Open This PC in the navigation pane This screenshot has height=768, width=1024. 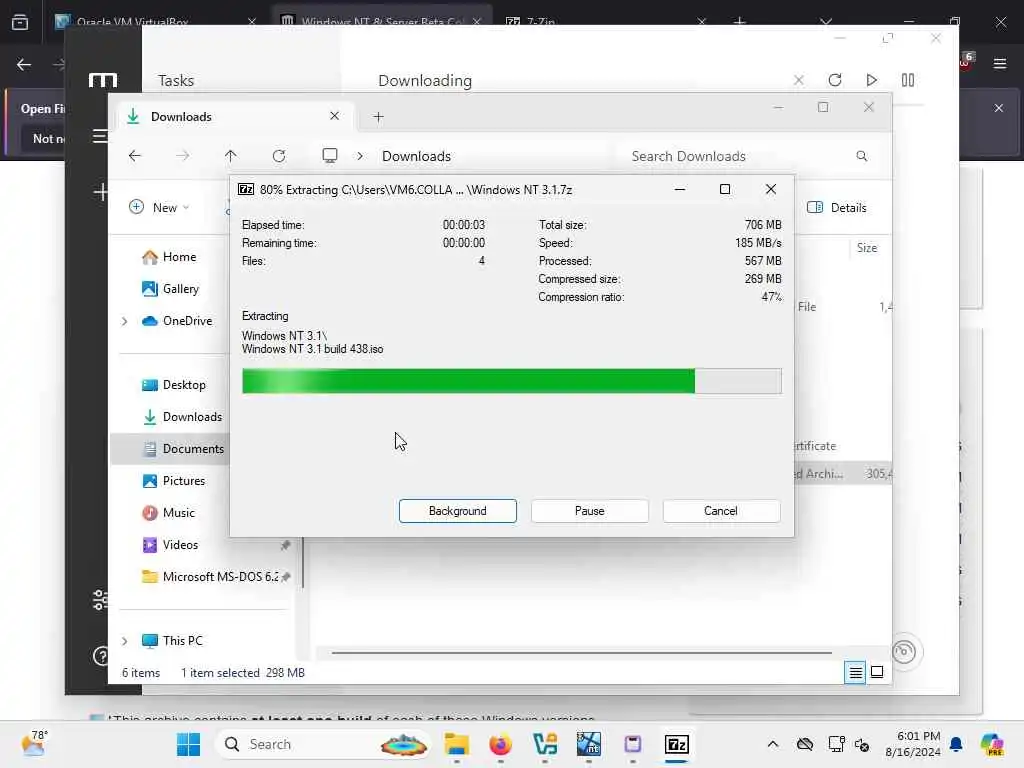tap(172, 641)
